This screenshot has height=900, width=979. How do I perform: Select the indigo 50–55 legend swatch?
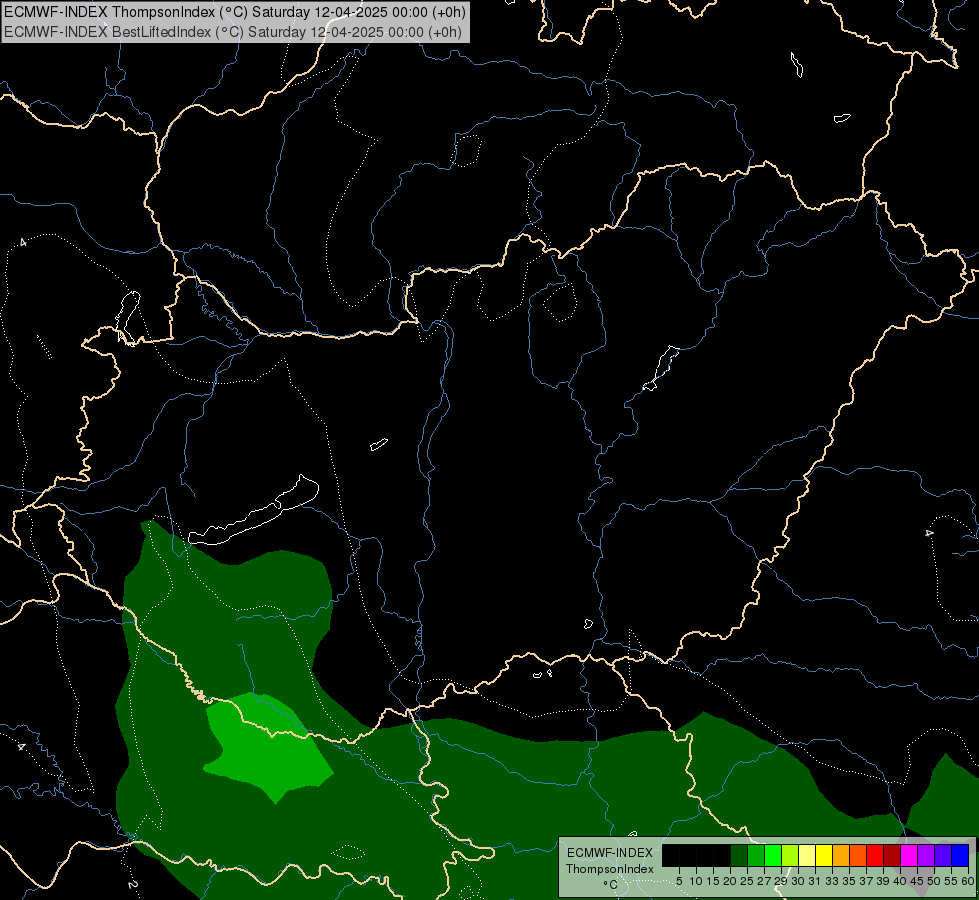(943, 855)
